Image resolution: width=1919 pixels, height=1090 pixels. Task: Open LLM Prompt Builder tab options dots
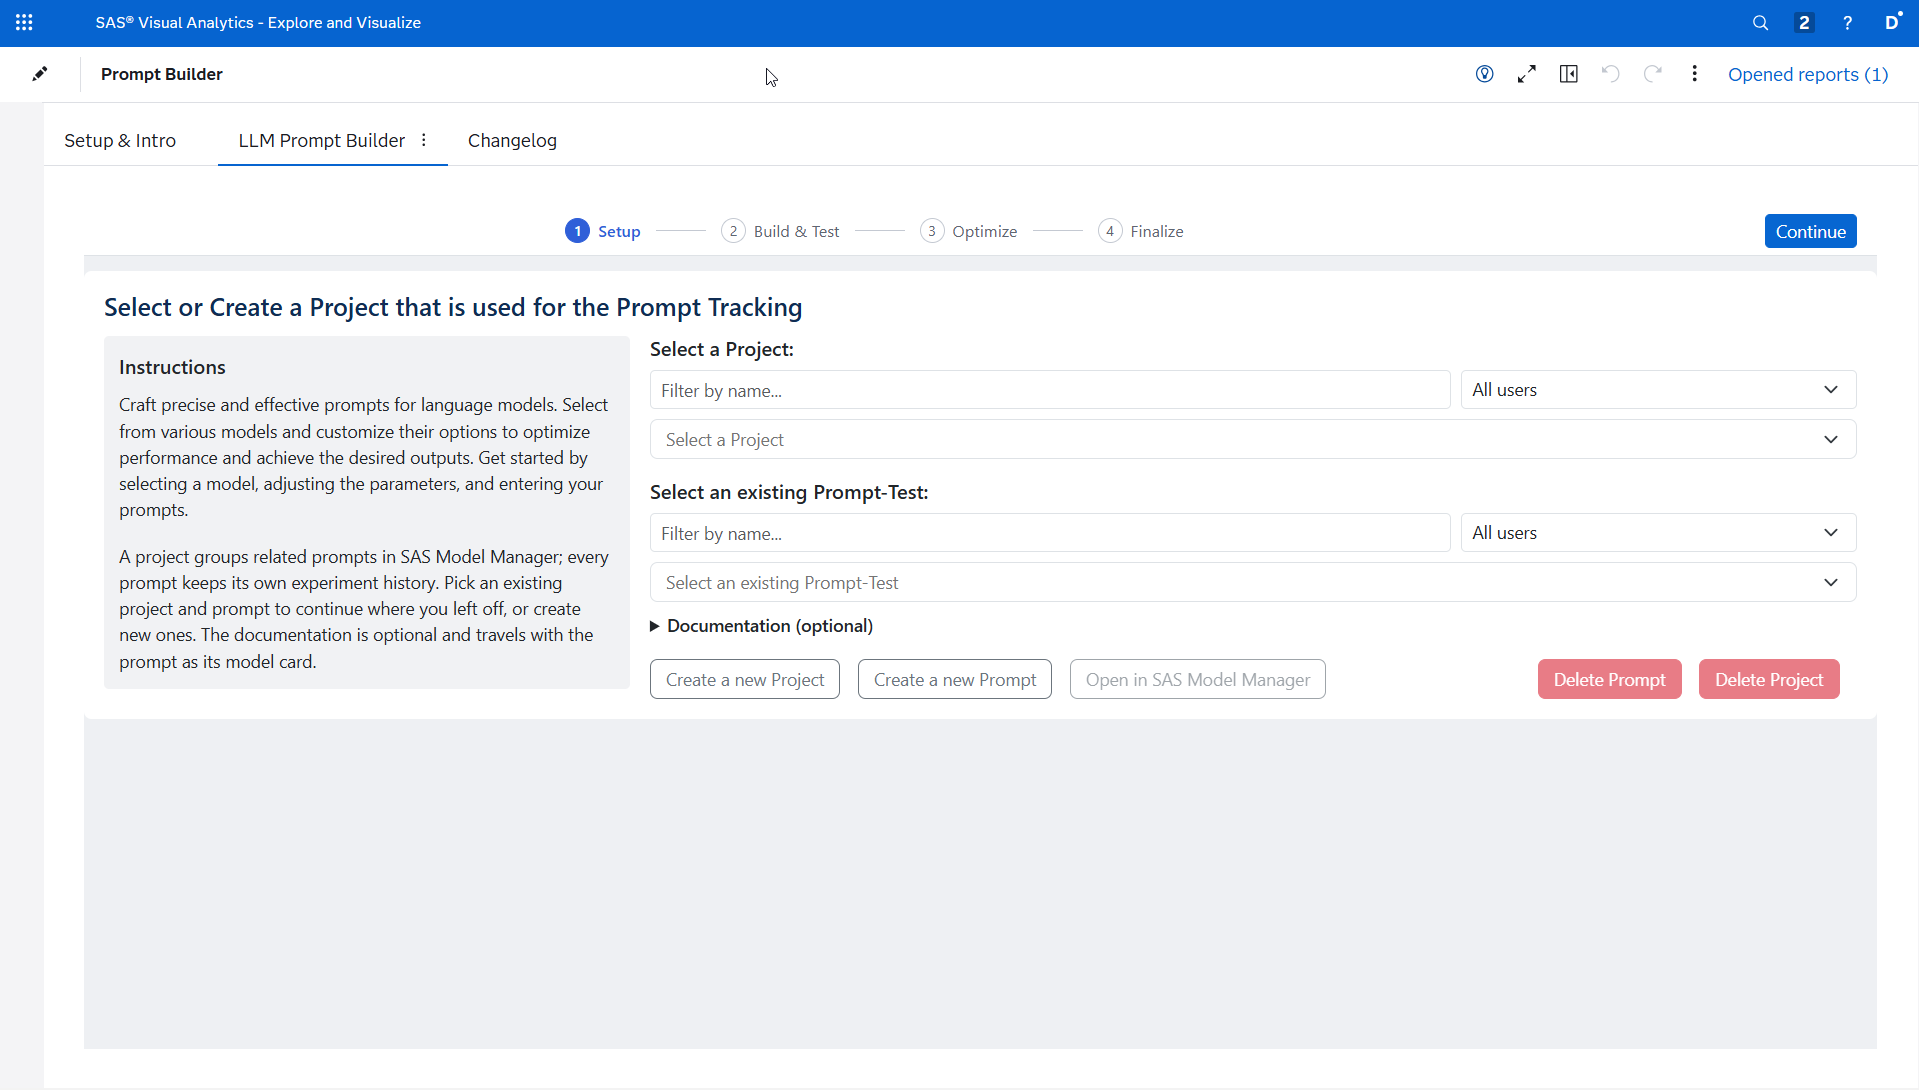[x=424, y=140]
